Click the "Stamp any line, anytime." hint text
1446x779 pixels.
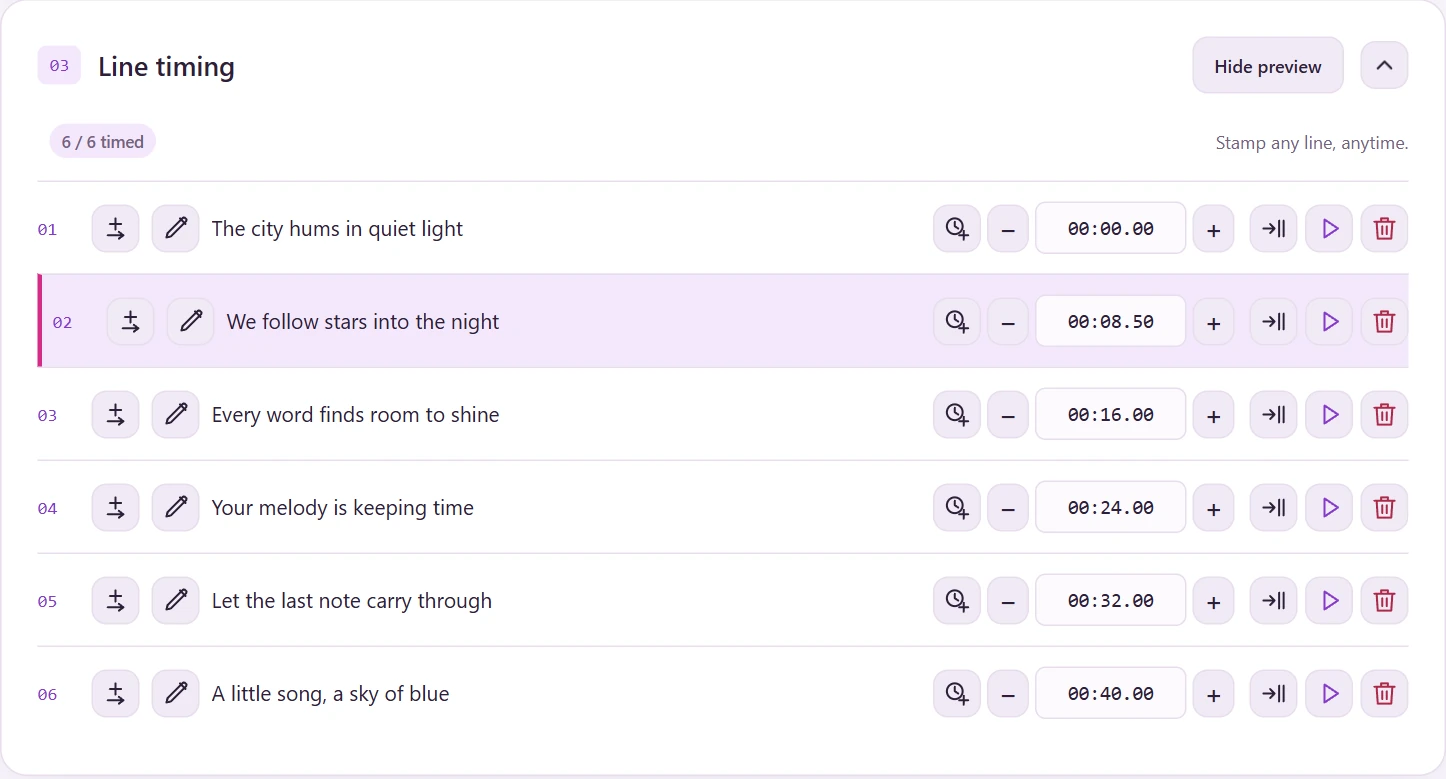pyautogui.click(x=1312, y=143)
